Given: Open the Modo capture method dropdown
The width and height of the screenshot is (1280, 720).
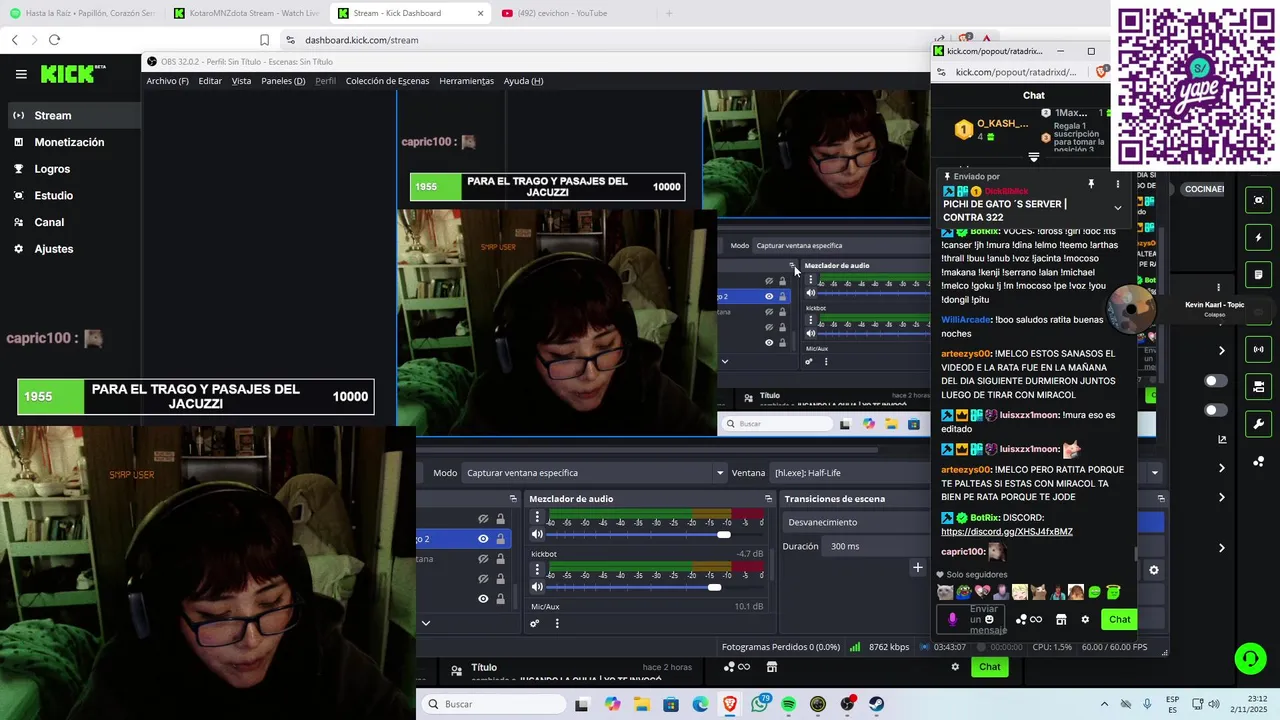Looking at the screenshot, I should pos(595,473).
